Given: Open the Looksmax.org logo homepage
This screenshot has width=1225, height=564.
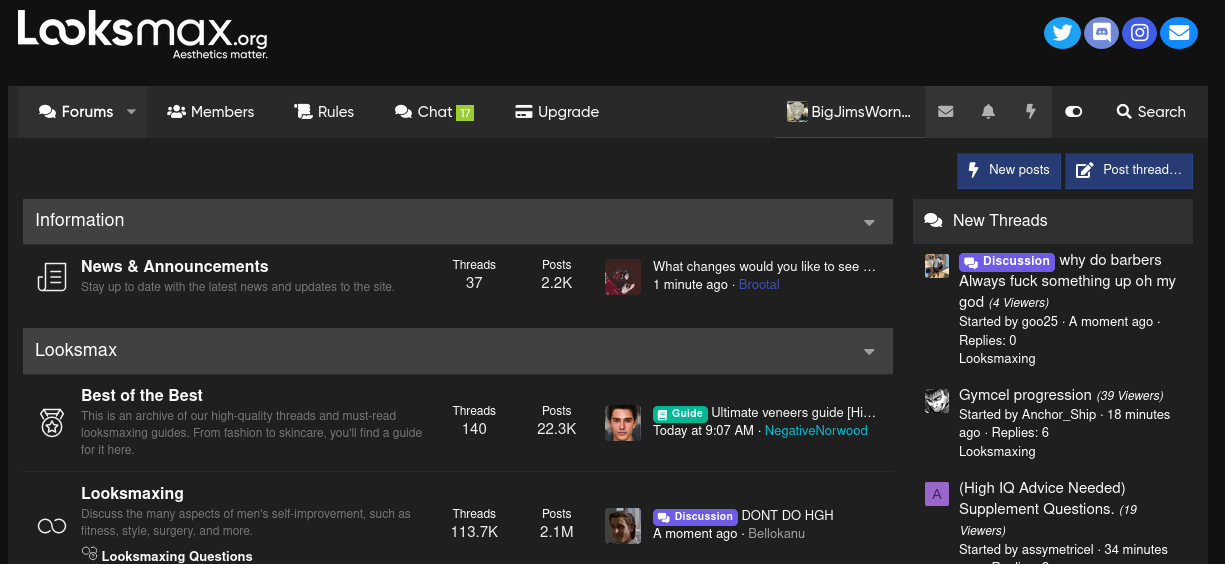Looking at the screenshot, I should point(142,33).
